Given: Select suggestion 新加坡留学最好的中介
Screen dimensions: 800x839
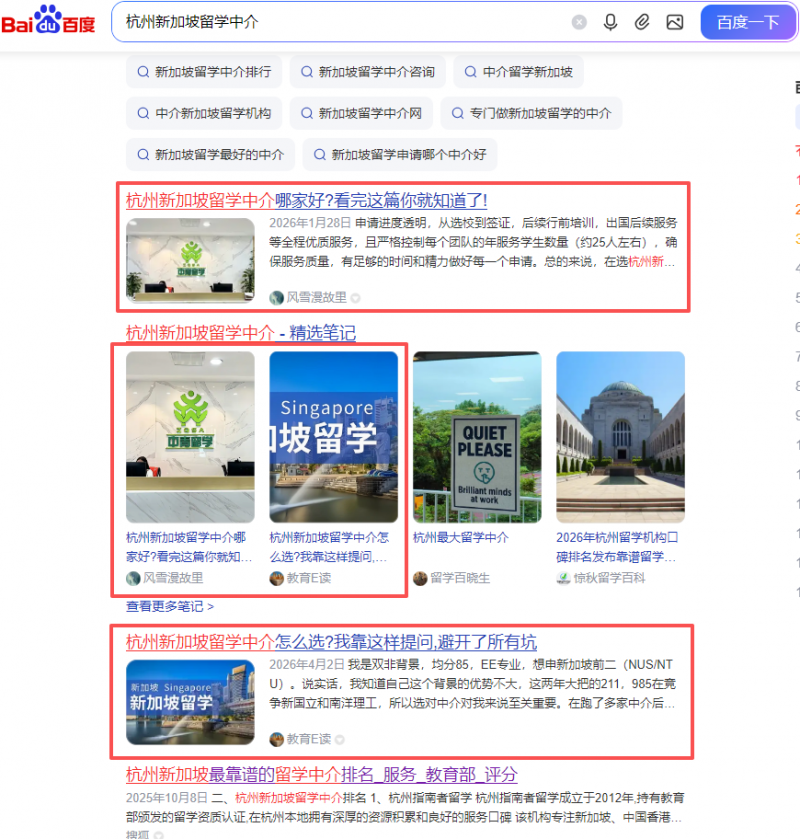Looking at the screenshot, I should click(x=211, y=155).
